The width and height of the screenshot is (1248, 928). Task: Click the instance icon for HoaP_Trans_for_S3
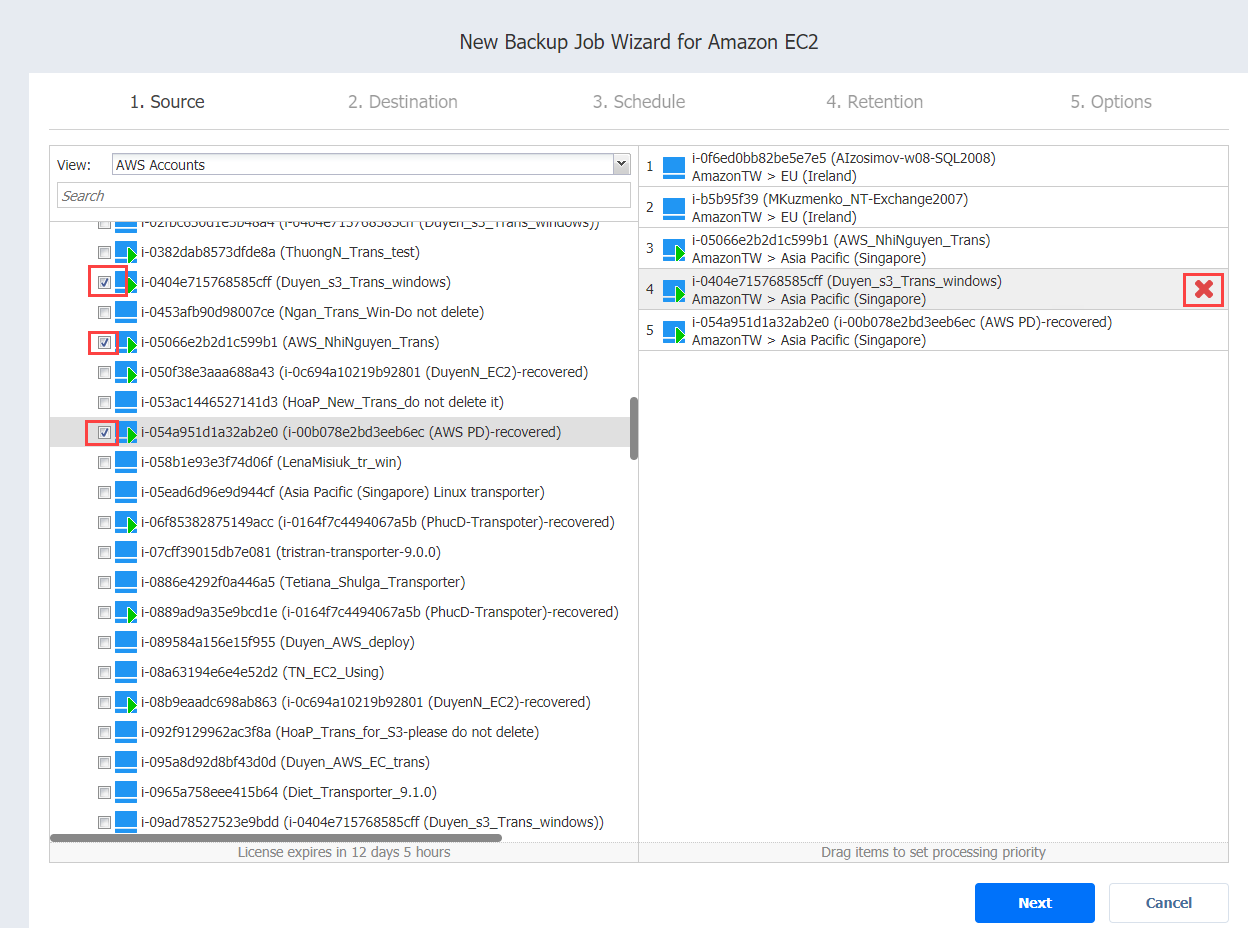point(126,732)
